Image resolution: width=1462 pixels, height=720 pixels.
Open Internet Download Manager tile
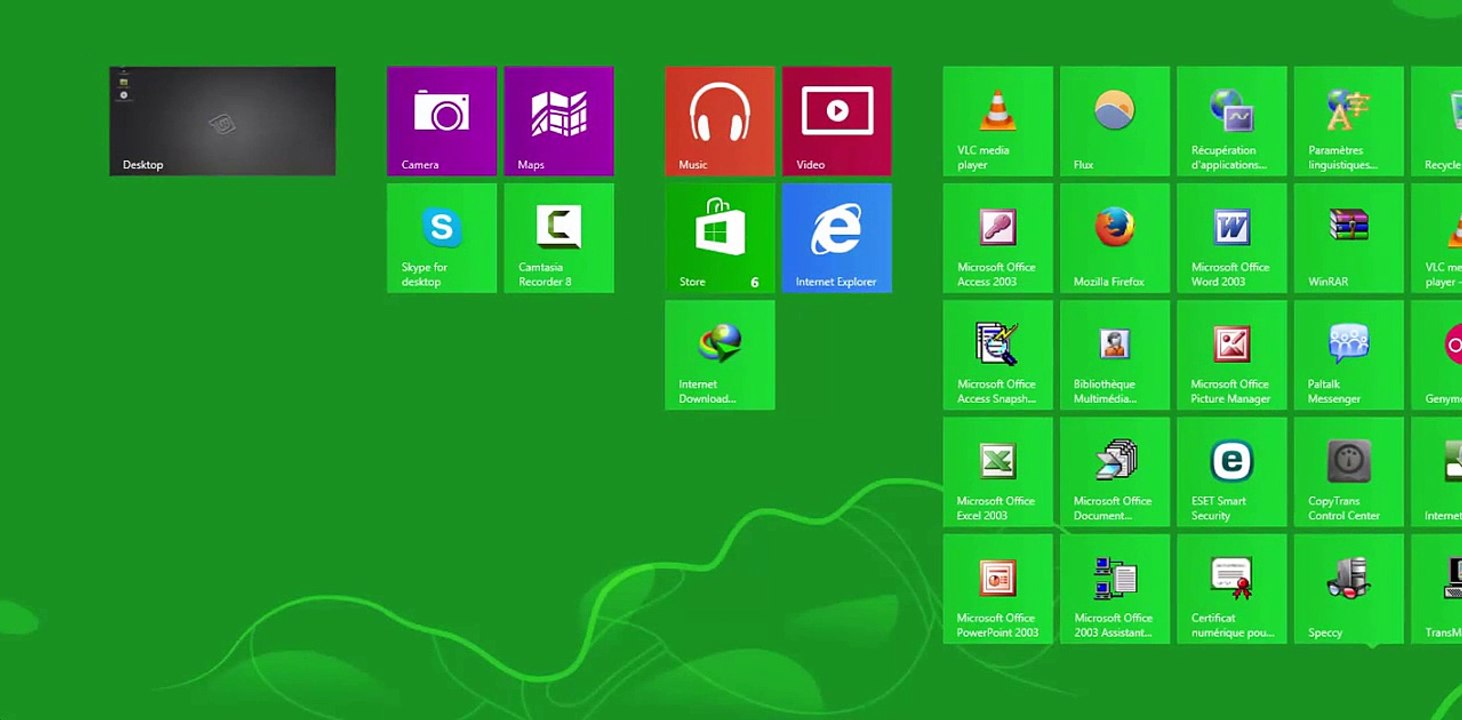click(720, 355)
